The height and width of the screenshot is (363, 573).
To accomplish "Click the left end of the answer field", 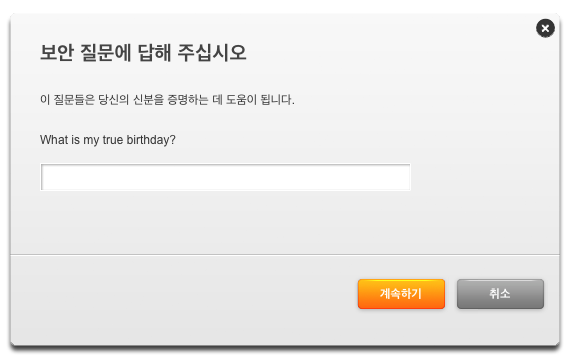I will pos(48,177).
